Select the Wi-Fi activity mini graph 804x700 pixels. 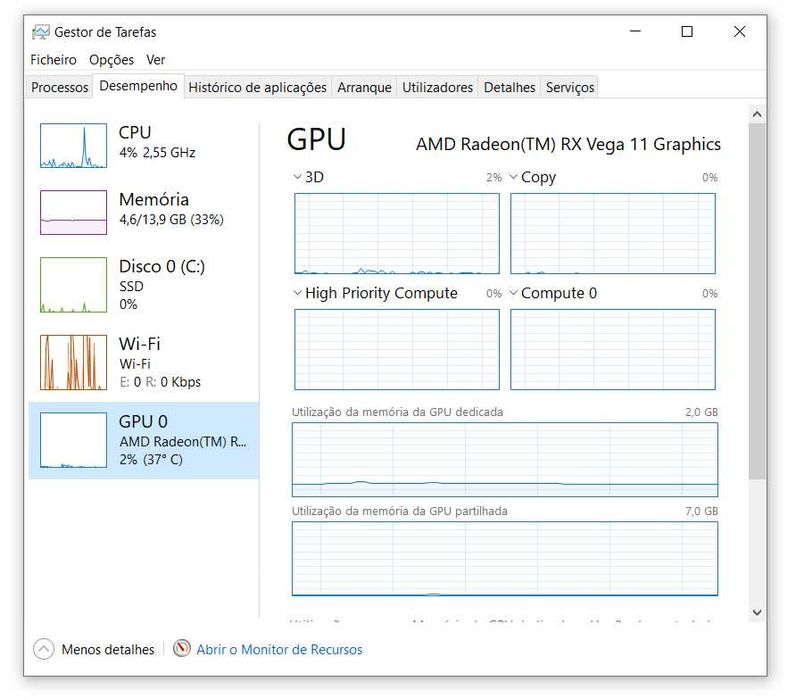tap(73, 362)
